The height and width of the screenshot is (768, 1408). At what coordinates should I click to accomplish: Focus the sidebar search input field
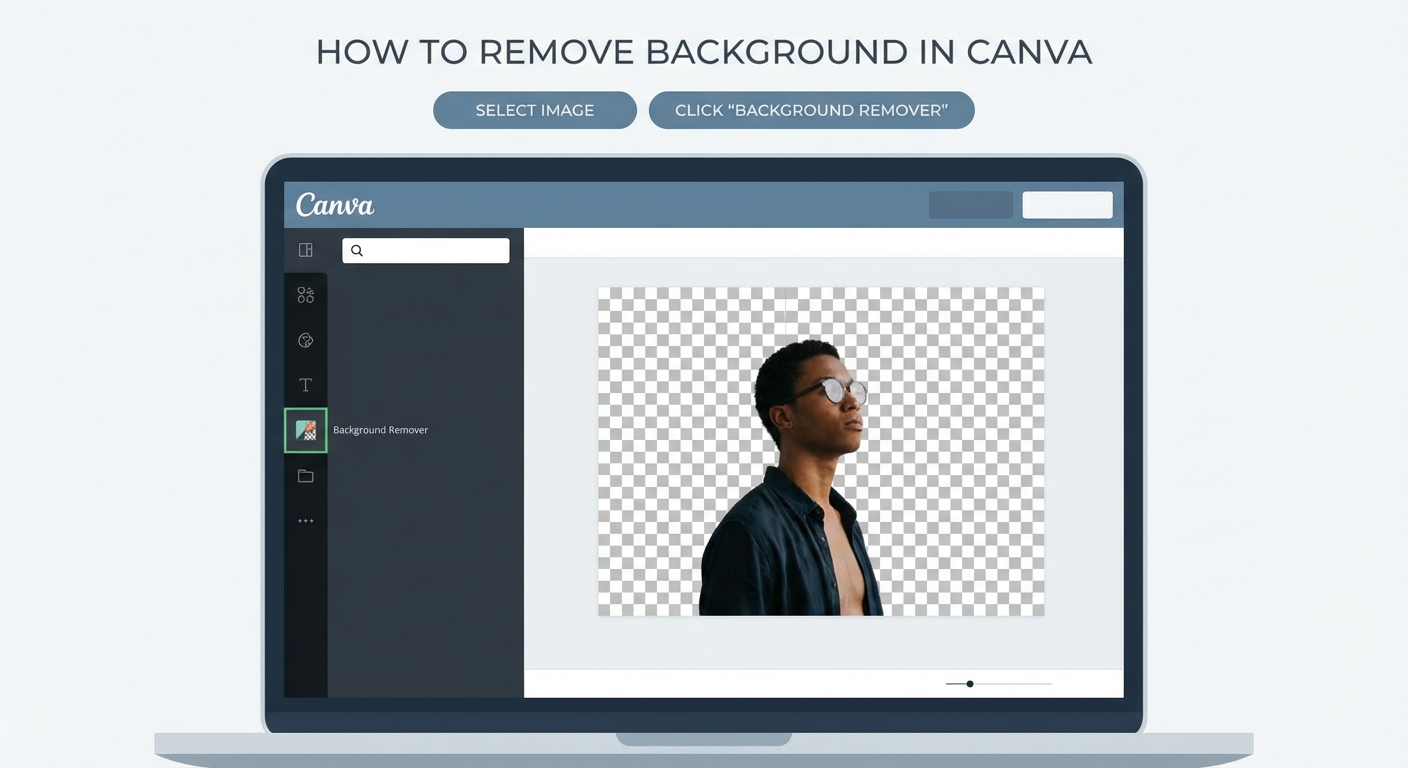point(435,251)
